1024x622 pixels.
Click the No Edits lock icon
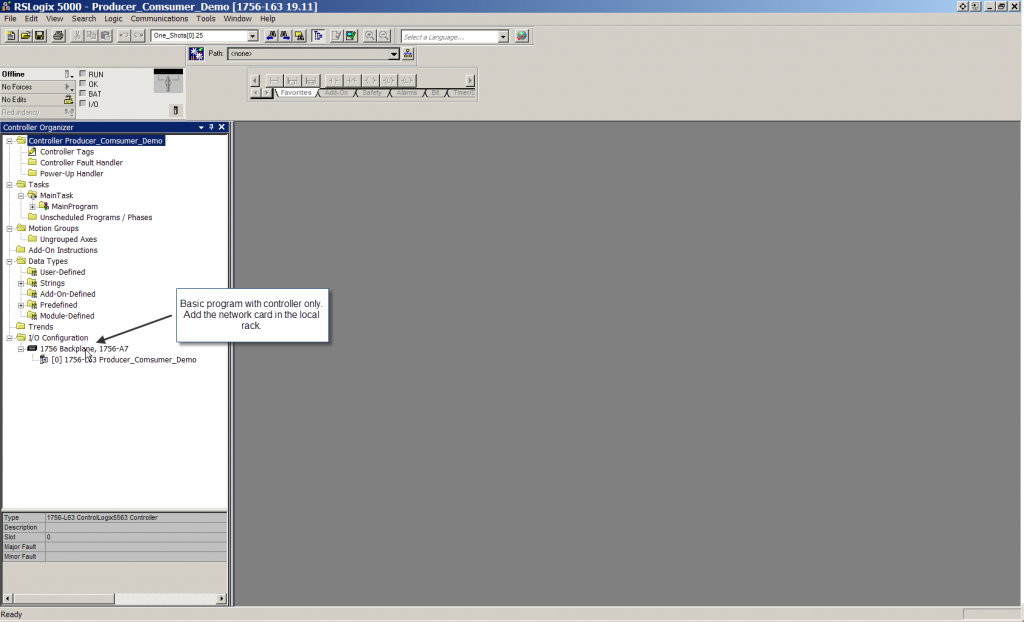point(68,100)
